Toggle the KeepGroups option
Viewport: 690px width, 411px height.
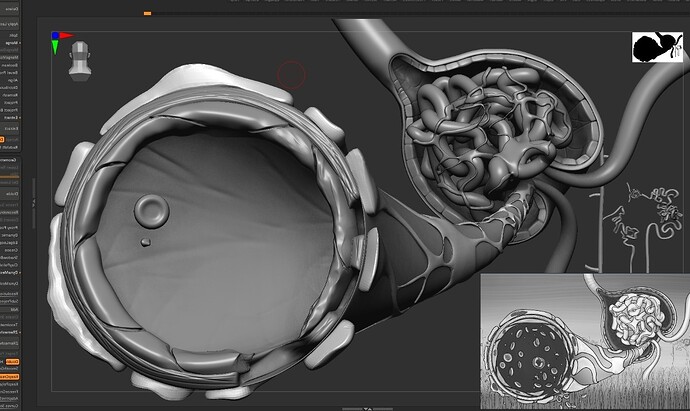coord(10,384)
